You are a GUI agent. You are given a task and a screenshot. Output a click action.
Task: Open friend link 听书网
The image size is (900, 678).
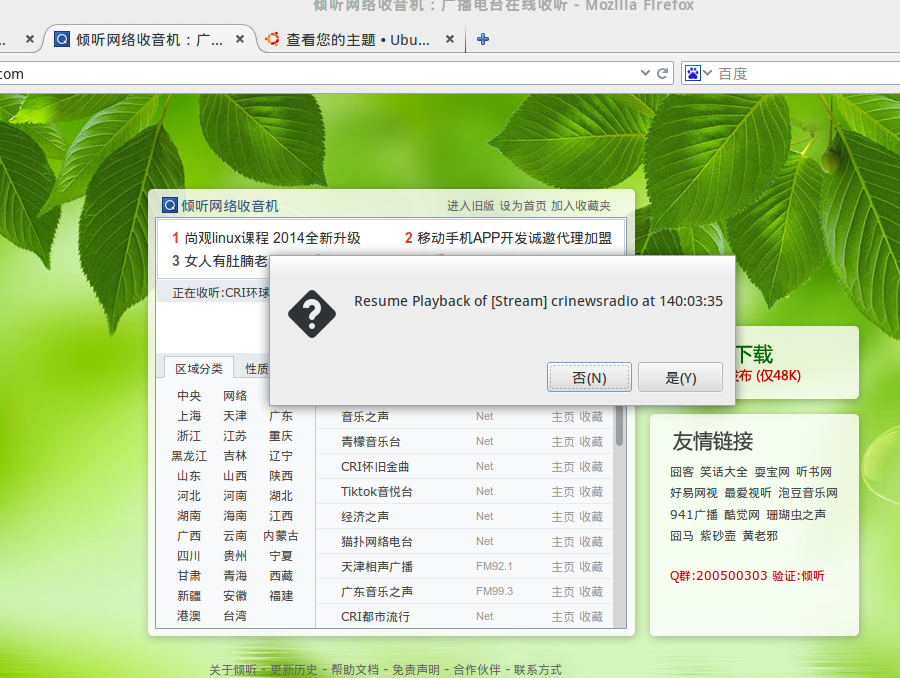[x=814, y=472]
